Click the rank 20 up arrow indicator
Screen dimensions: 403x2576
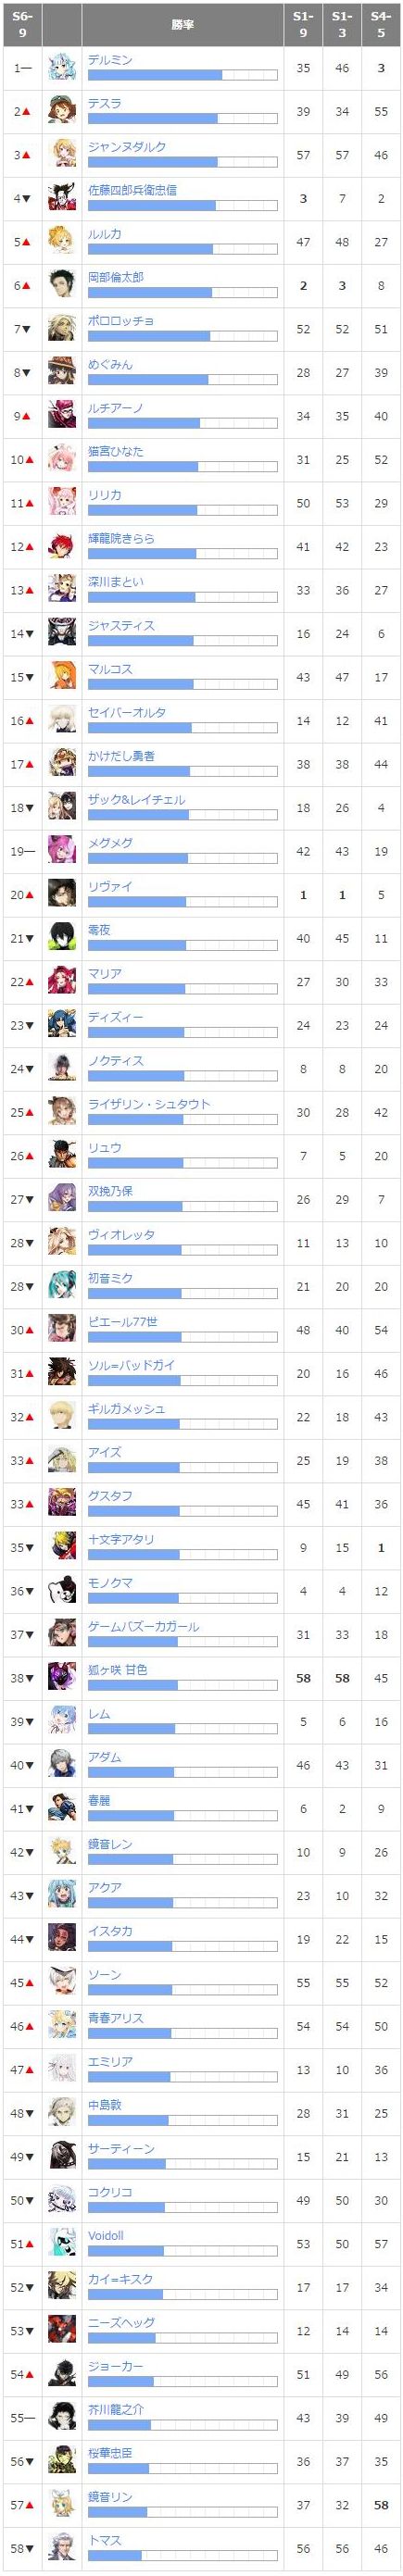coord(28,895)
